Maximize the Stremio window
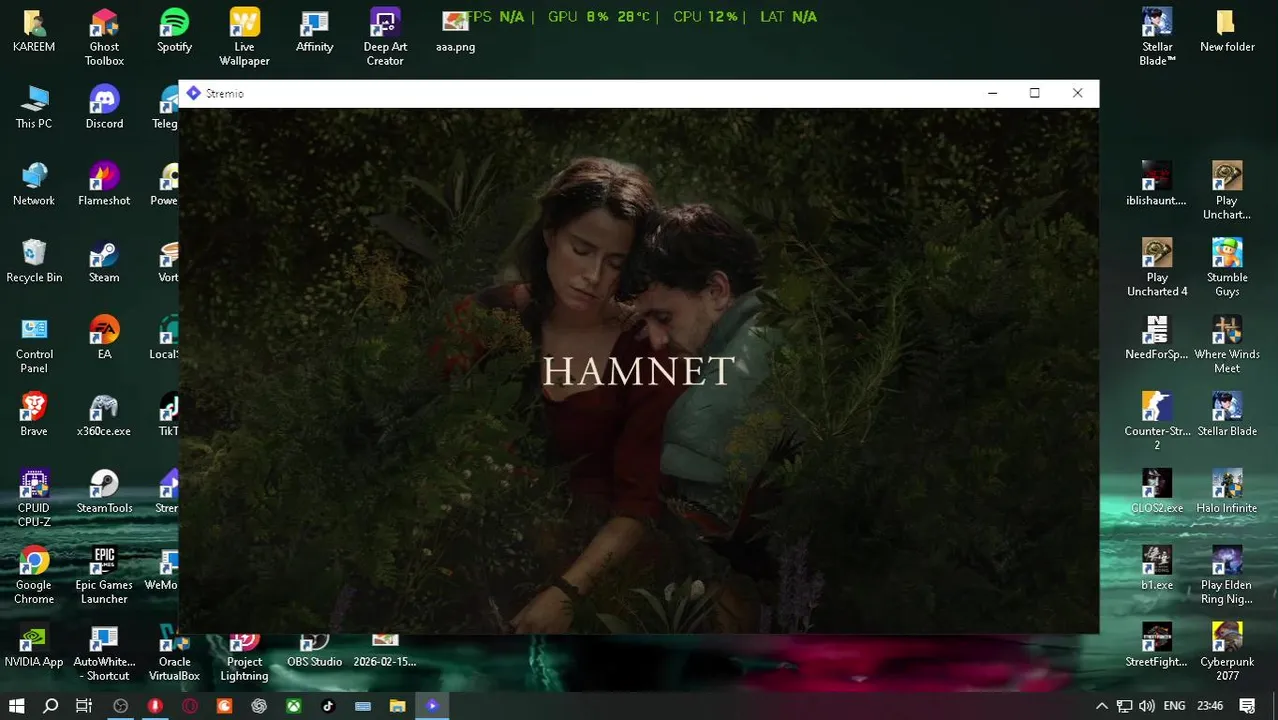Viewport: 1278px width, 720px height. [x=1034, y=93]
